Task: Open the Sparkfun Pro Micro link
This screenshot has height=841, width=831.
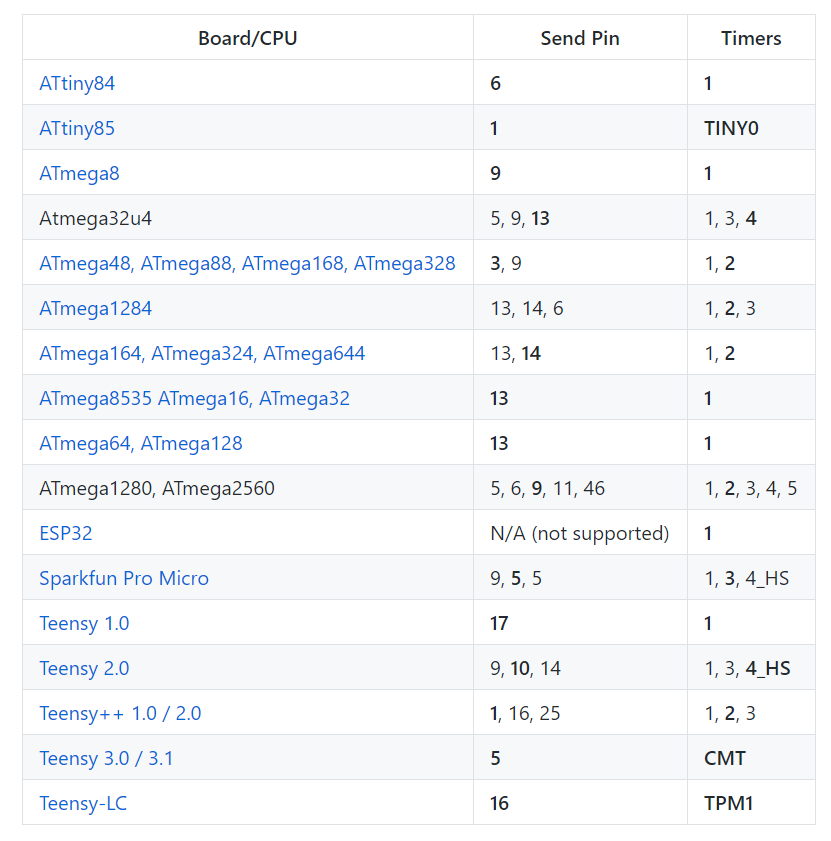Action: coord(124,579)
